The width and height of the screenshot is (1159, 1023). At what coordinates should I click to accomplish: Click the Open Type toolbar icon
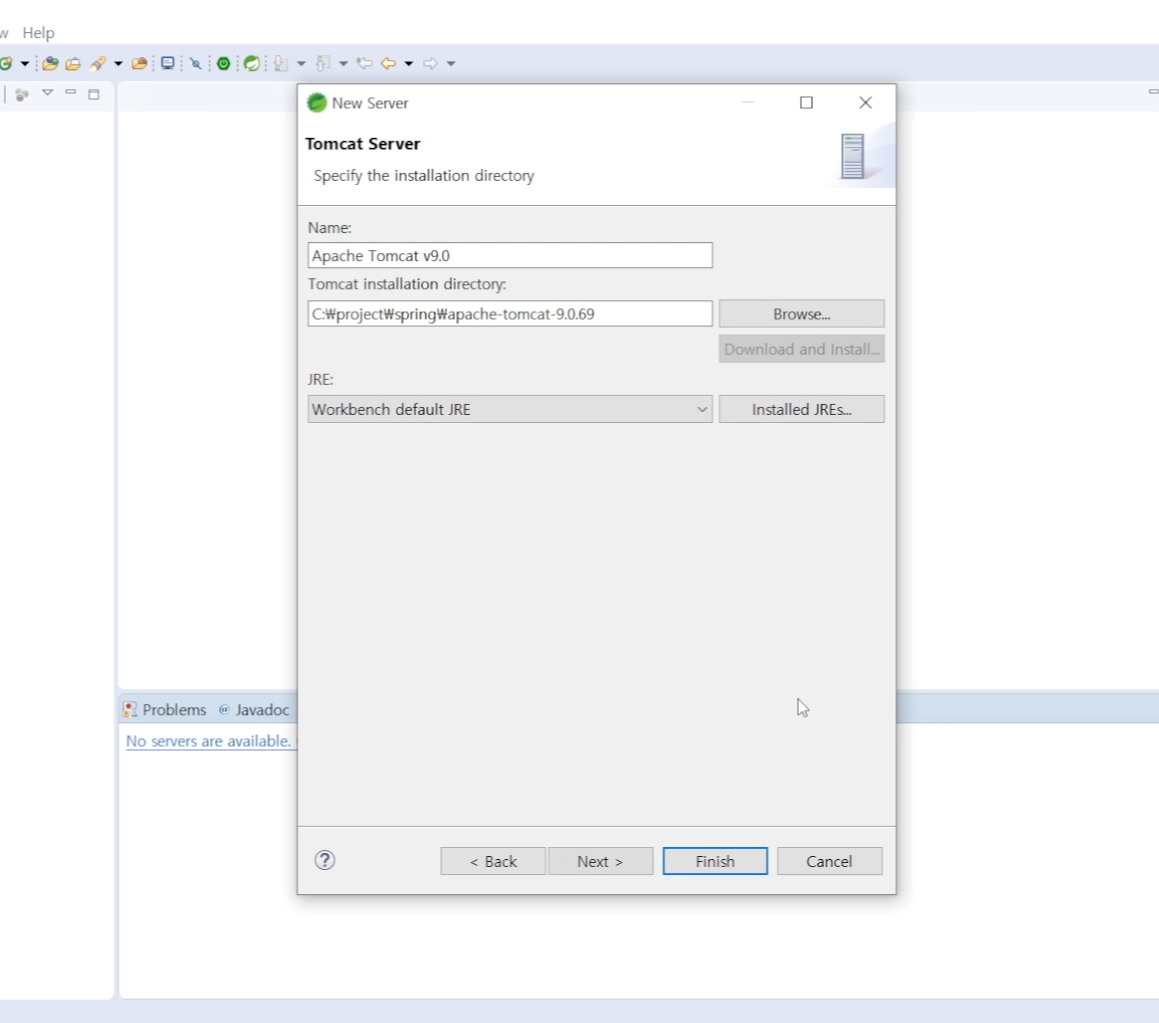pyautogui.click(x=50, y=64)
